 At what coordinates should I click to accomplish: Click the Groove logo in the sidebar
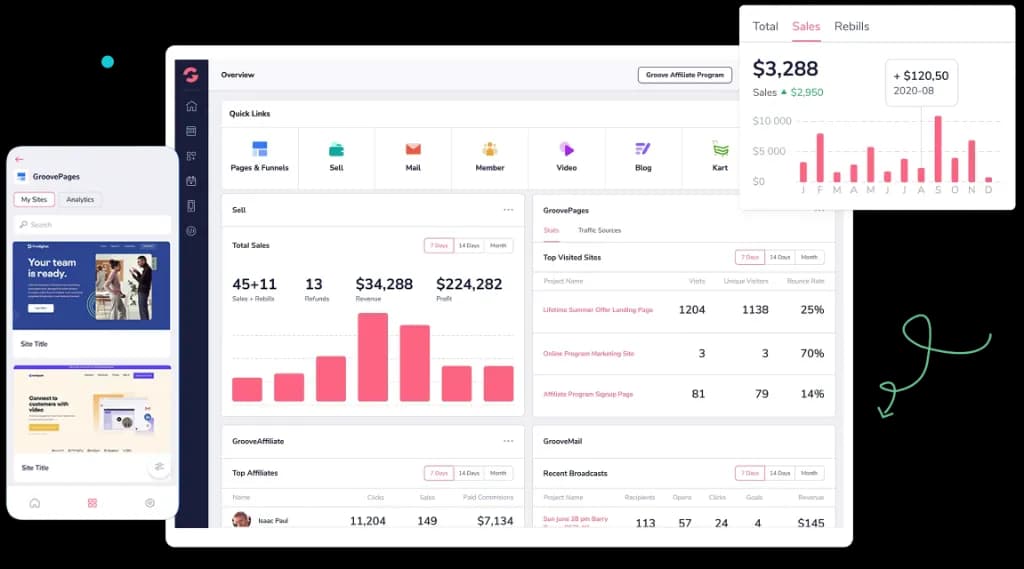click(x=191, y=74)
